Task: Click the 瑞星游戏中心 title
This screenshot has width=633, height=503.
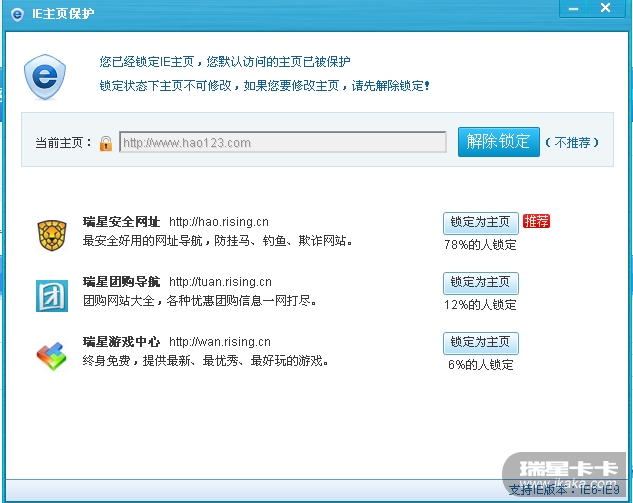Action: click(x=121, y=342)
